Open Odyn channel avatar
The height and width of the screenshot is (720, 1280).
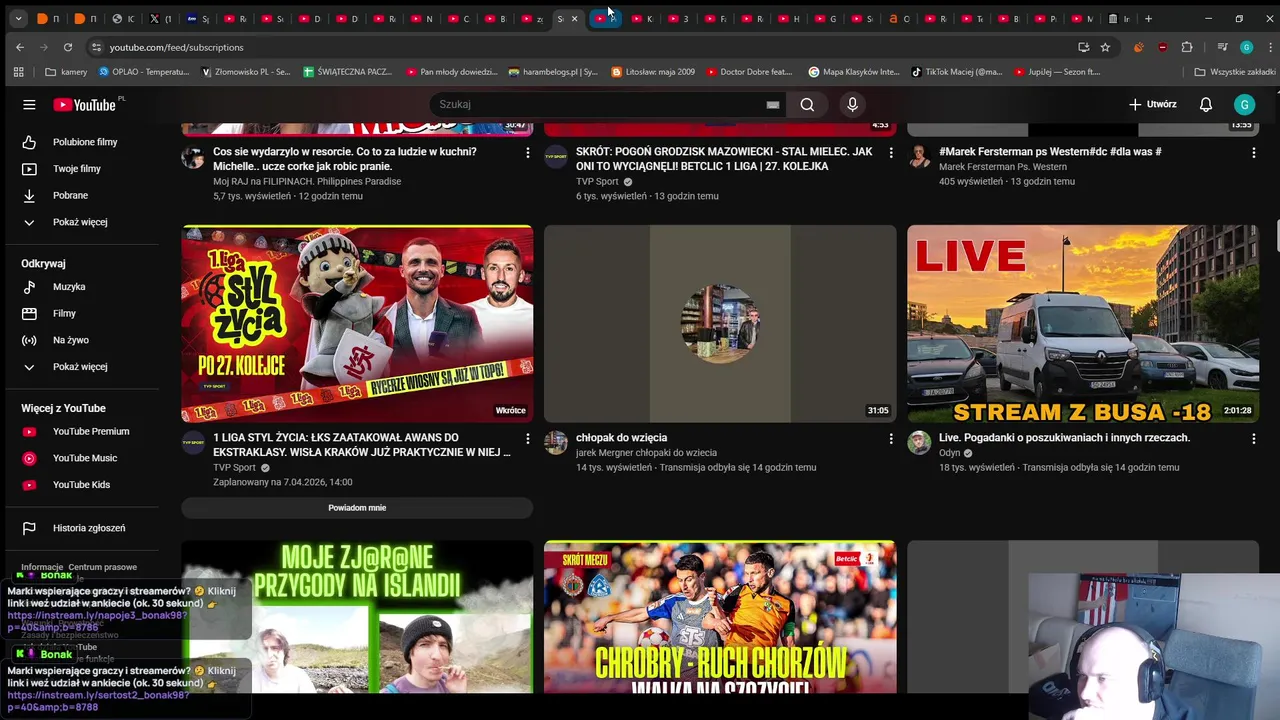tap(919, 443)
